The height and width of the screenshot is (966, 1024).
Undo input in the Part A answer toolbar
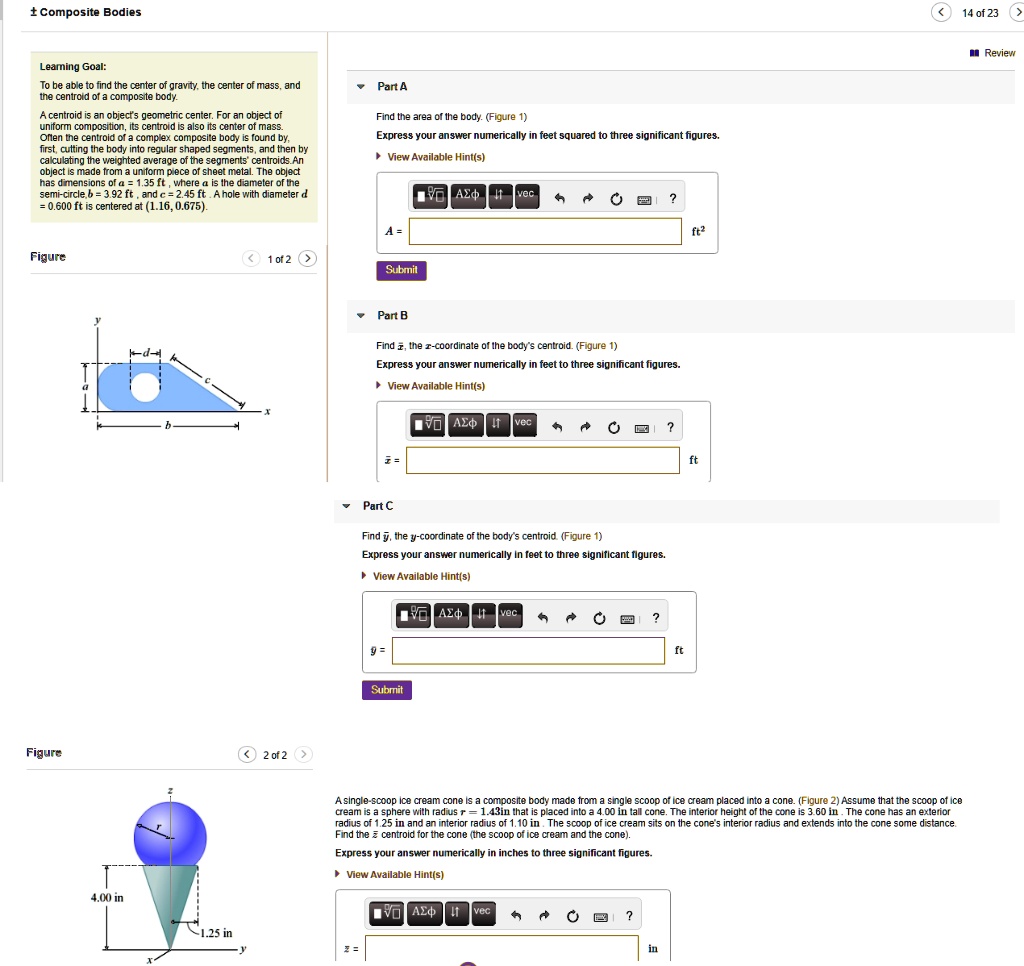(560, 197)
